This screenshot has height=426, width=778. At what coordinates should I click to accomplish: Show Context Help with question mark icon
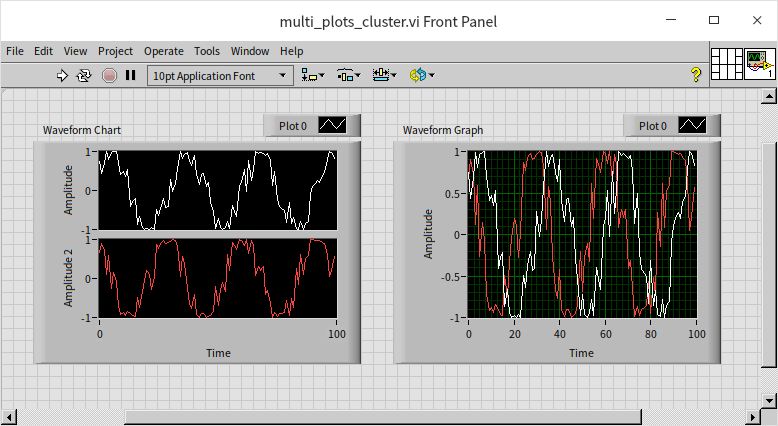[696, 75]
